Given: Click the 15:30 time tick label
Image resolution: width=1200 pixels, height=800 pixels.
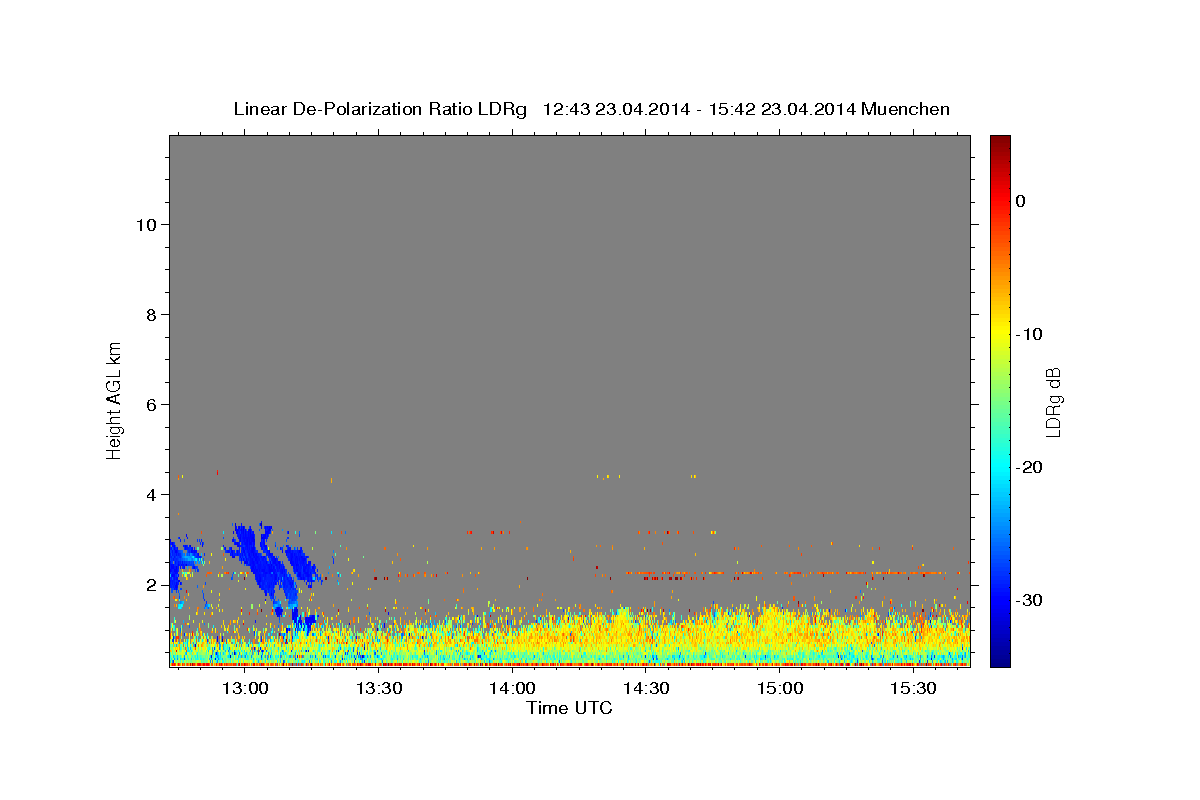Looking at the screenshot, I should [914, 688].
